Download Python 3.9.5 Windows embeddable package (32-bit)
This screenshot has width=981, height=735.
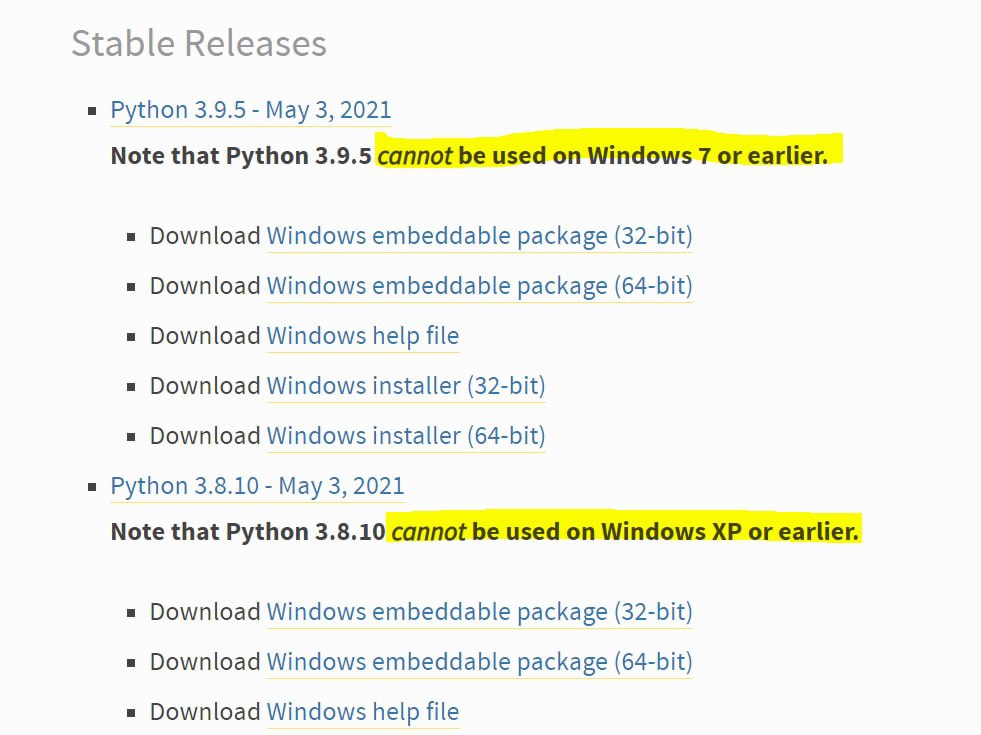479,236
